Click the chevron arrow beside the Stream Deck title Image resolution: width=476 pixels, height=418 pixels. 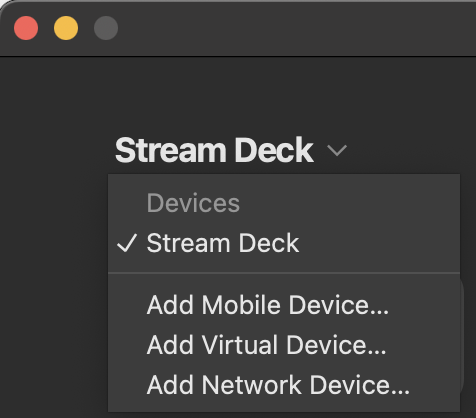point(337,150)
